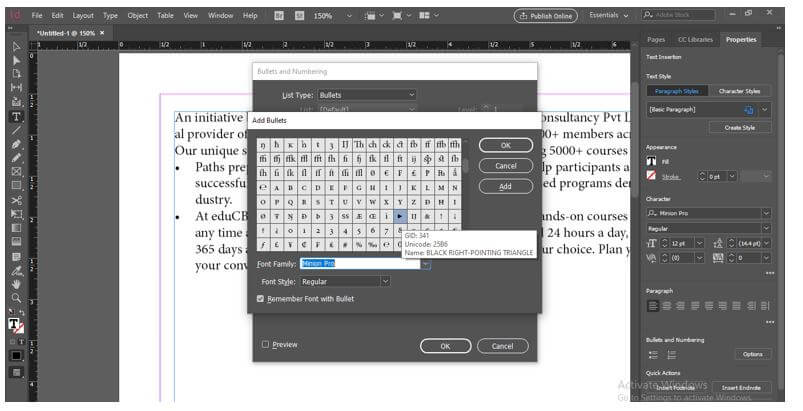The height and width of the screenshot is (411, 803).
Task: Open the File menu
Action: [x=37, y=15]
